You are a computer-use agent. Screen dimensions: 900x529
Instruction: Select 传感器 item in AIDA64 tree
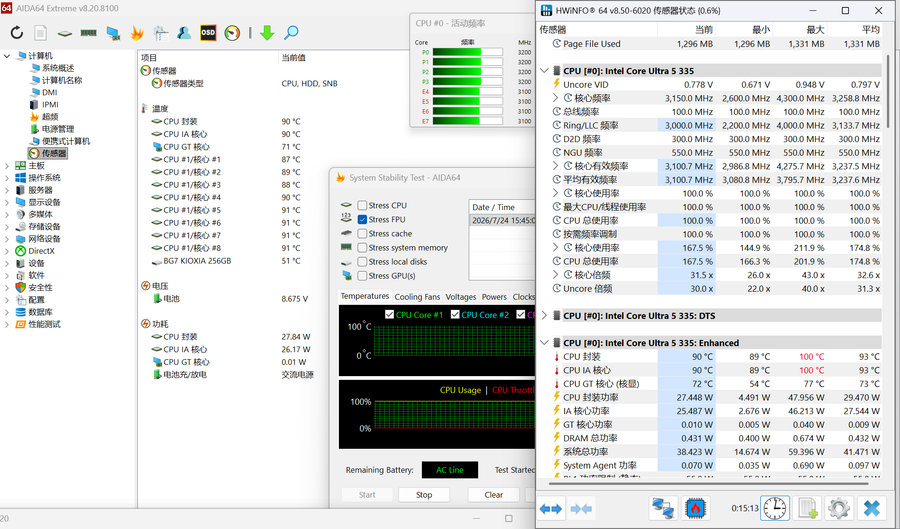(x=48, y=153)
